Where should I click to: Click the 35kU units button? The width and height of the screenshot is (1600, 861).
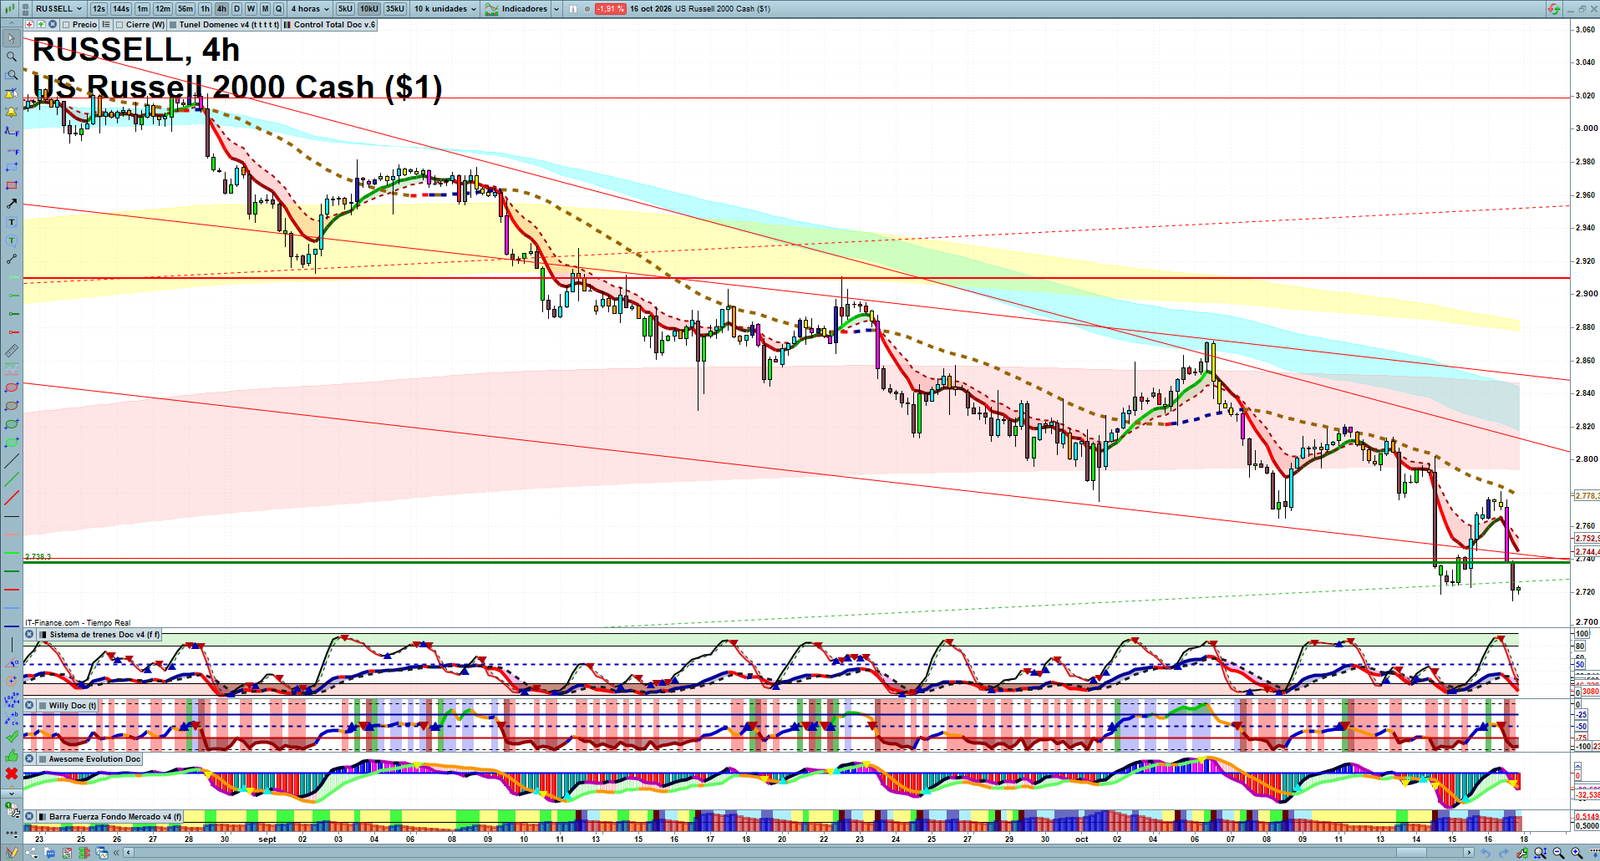pos(395,9)
